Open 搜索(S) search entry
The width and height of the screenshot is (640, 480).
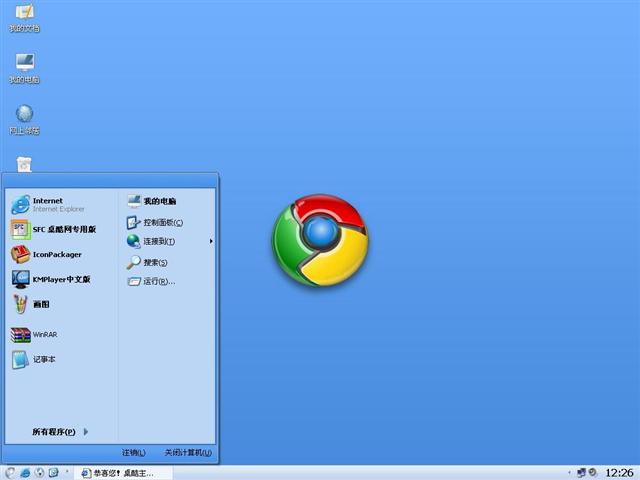point(147,262)
